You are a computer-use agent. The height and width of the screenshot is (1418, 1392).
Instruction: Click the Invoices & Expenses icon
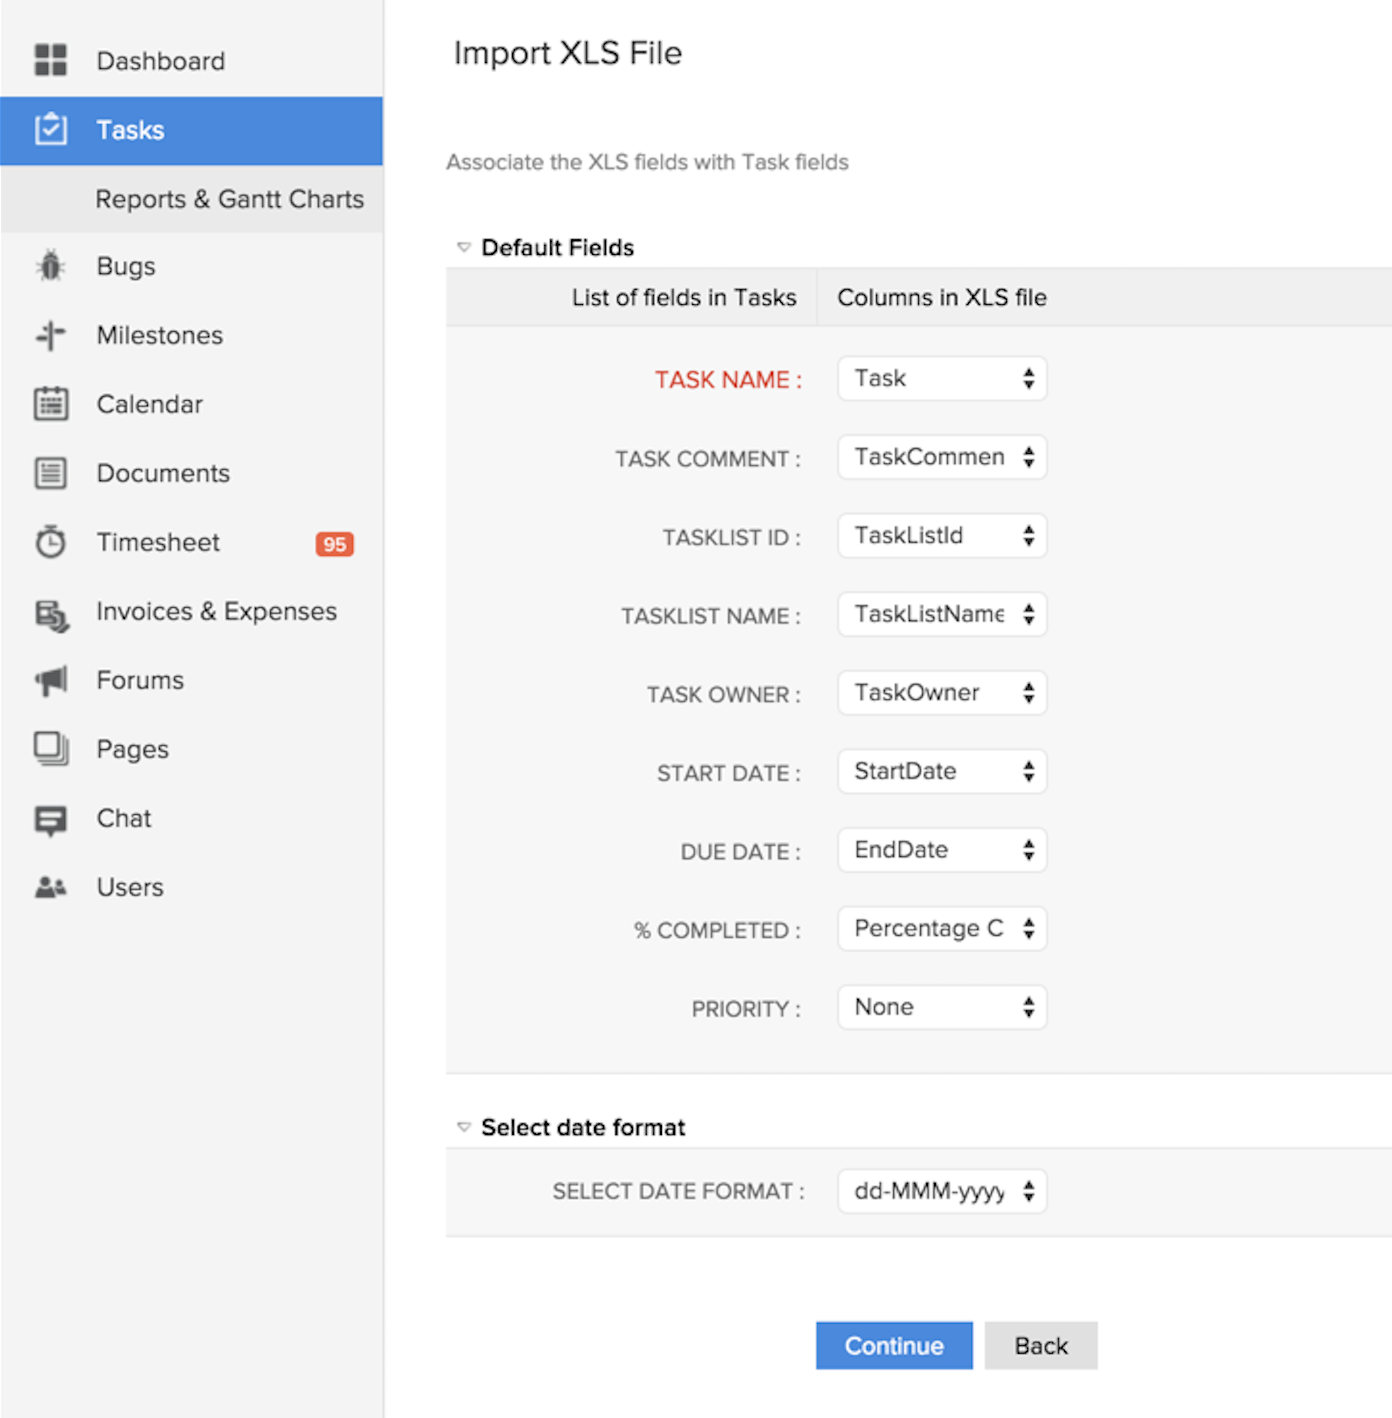[51, 614]
